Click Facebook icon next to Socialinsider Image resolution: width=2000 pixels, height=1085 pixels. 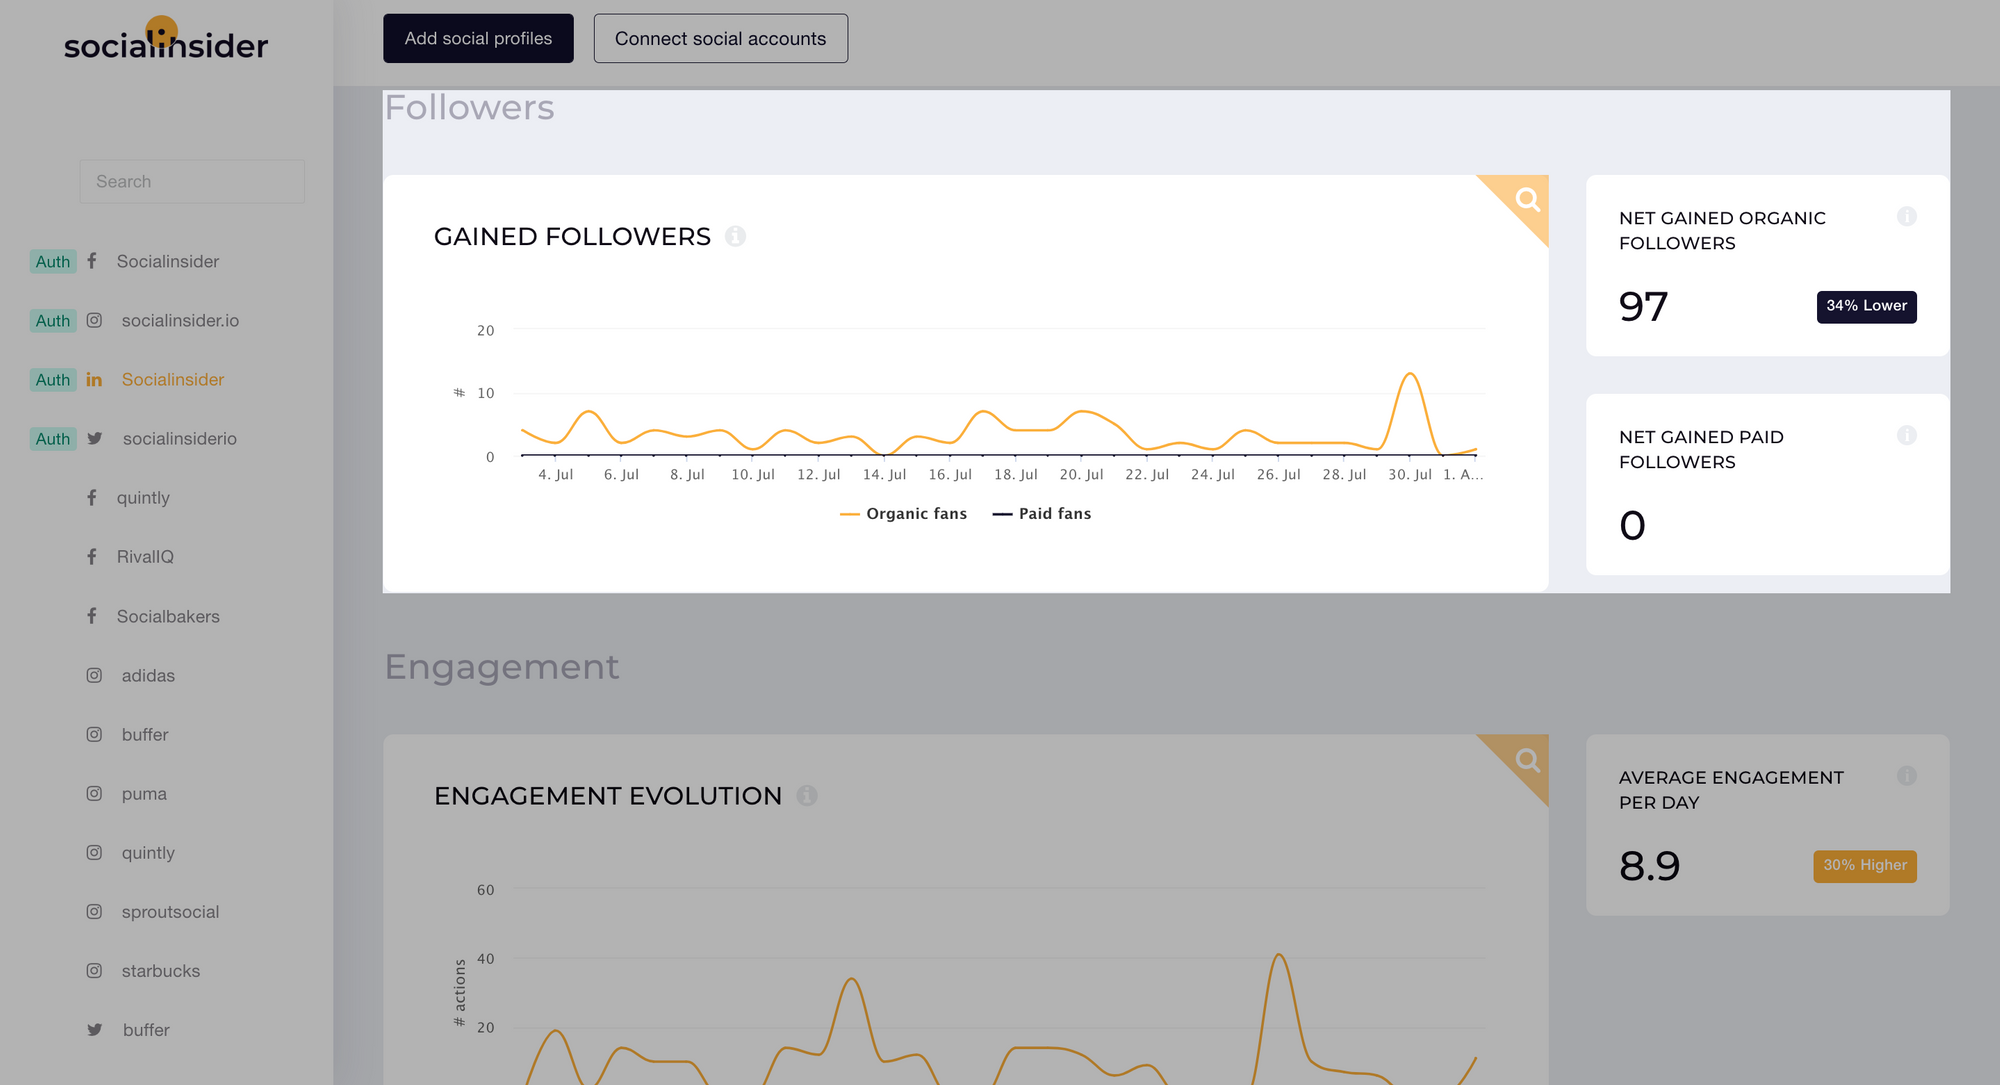click(92, 261)
